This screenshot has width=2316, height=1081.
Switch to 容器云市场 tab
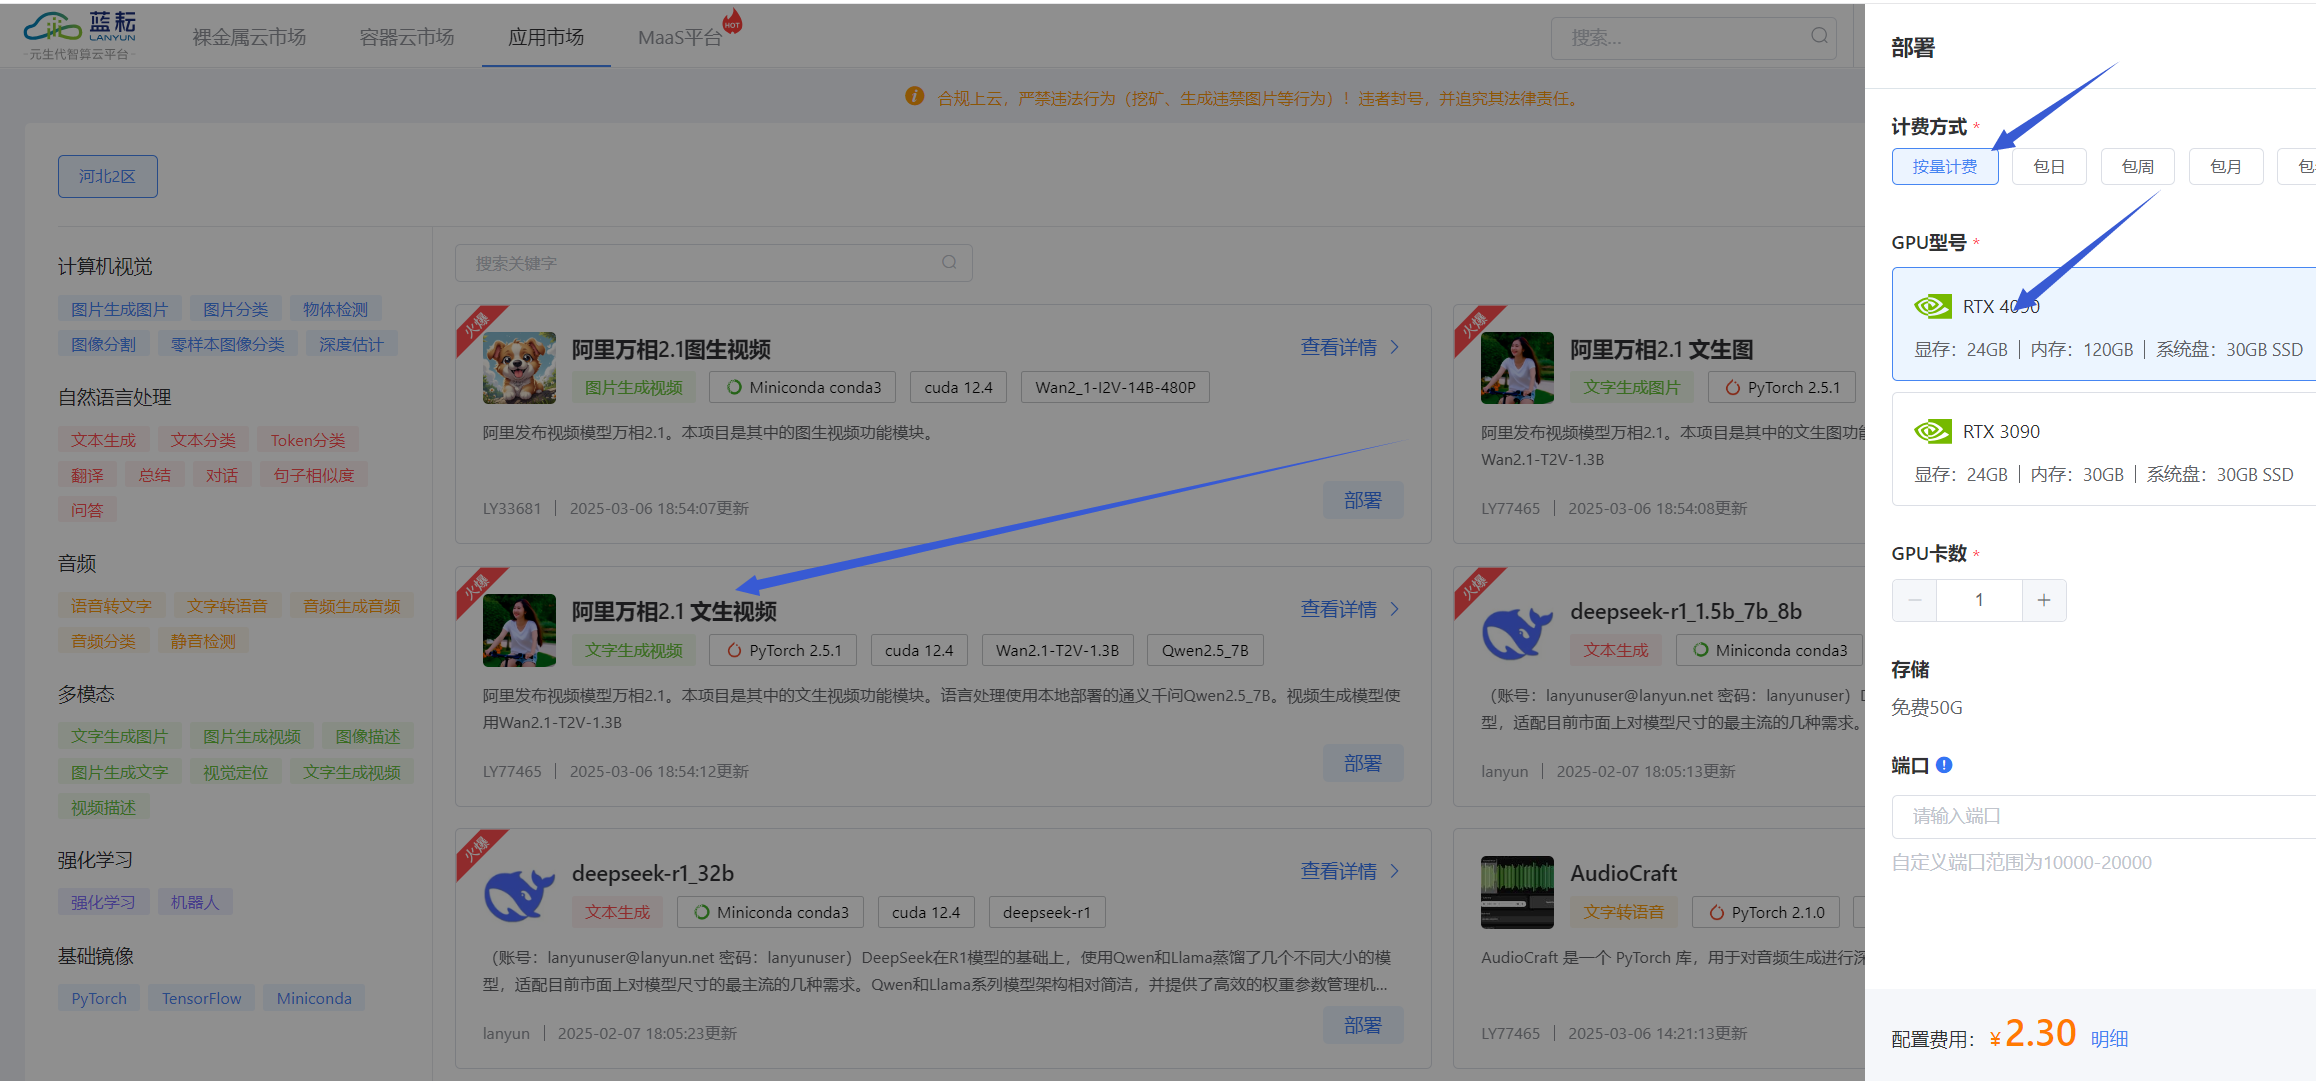(407, 37)
